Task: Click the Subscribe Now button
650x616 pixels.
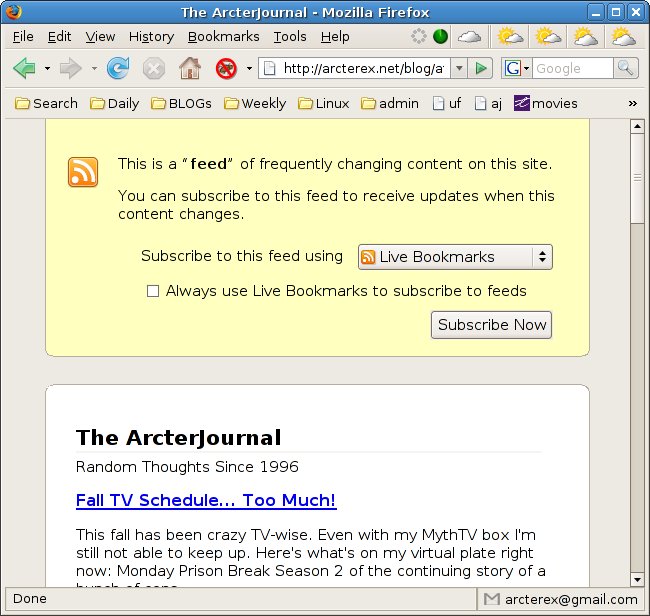Action: [x=491, y=325]
